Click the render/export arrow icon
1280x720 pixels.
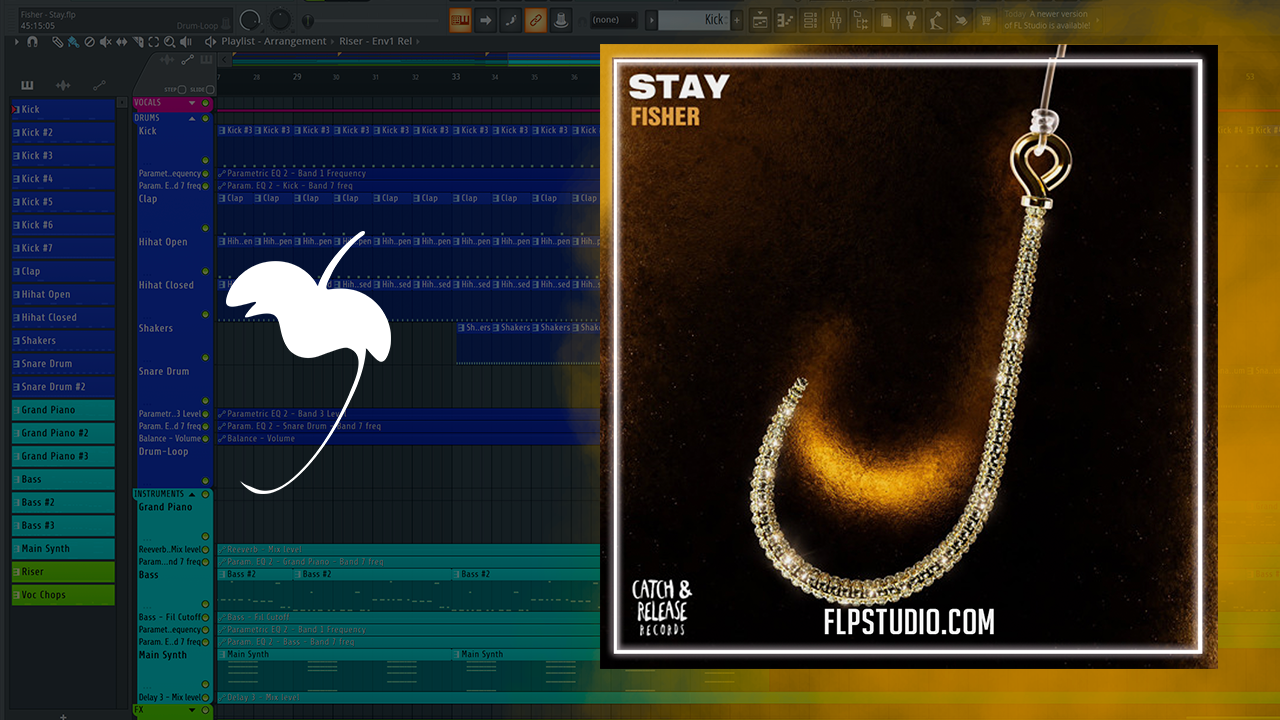(961, 19)
